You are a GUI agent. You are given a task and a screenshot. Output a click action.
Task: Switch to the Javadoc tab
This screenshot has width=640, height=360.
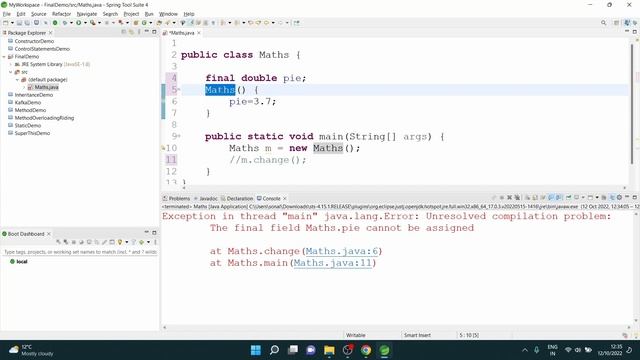click(205, 198)
